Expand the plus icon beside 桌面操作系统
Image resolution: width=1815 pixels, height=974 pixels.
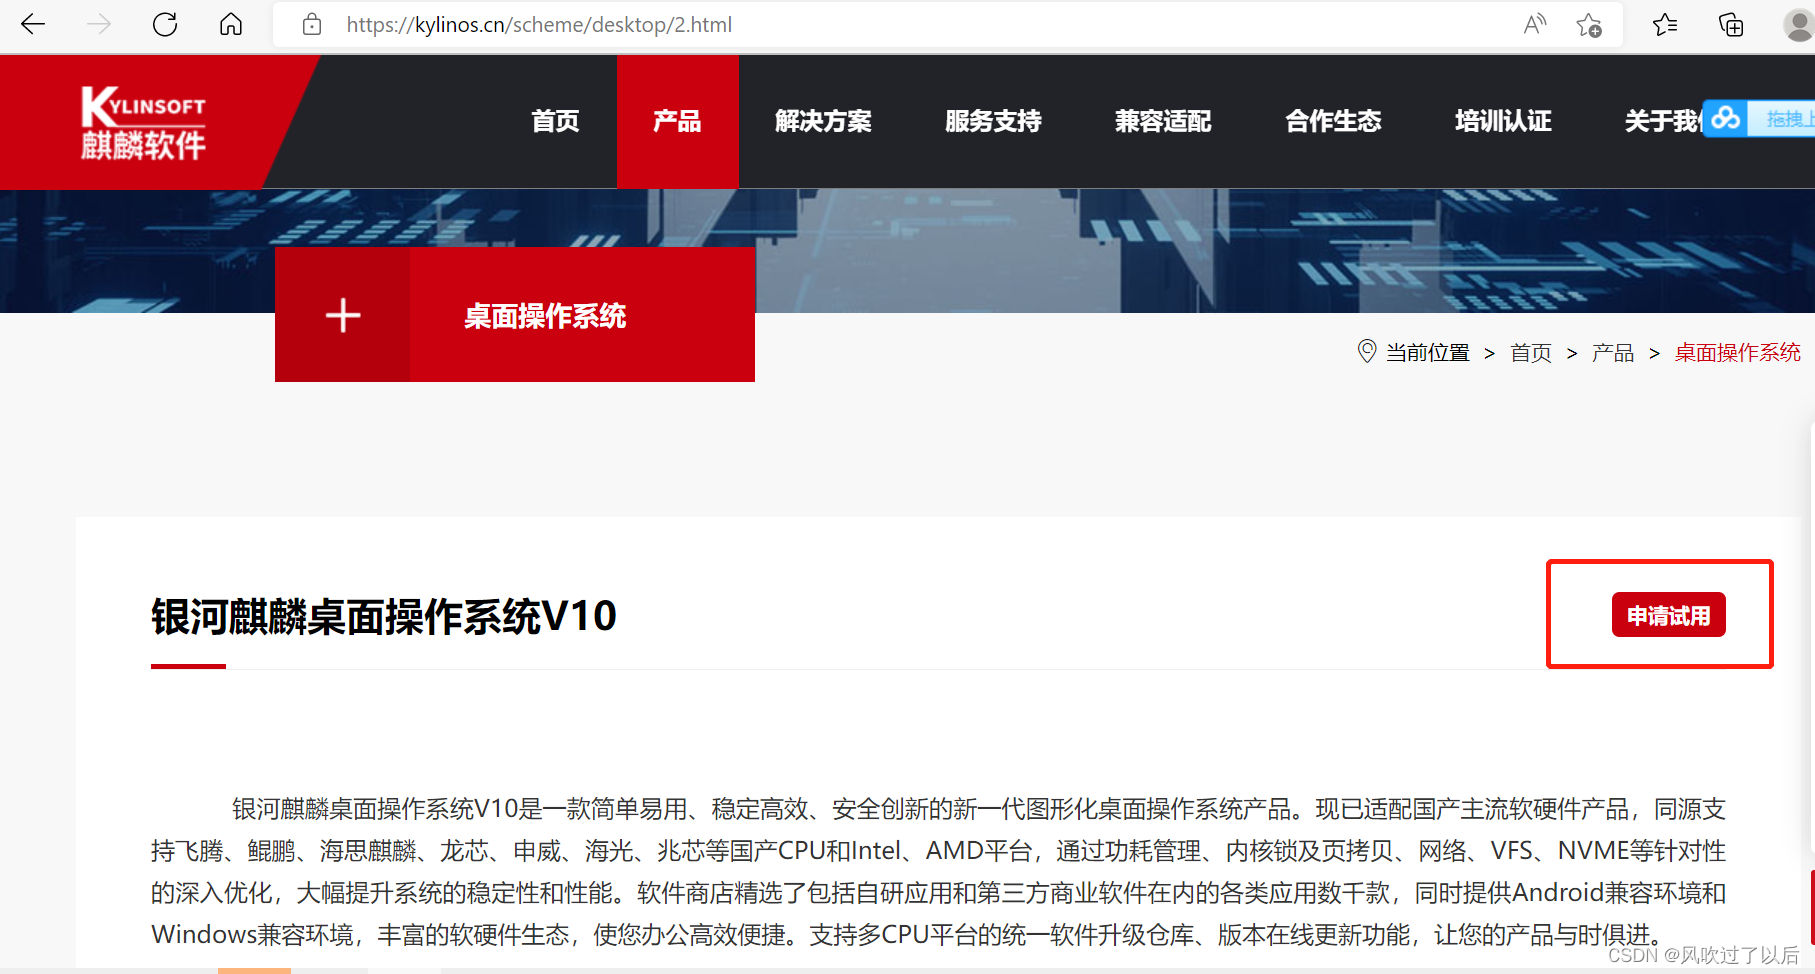tap(343, 315)
